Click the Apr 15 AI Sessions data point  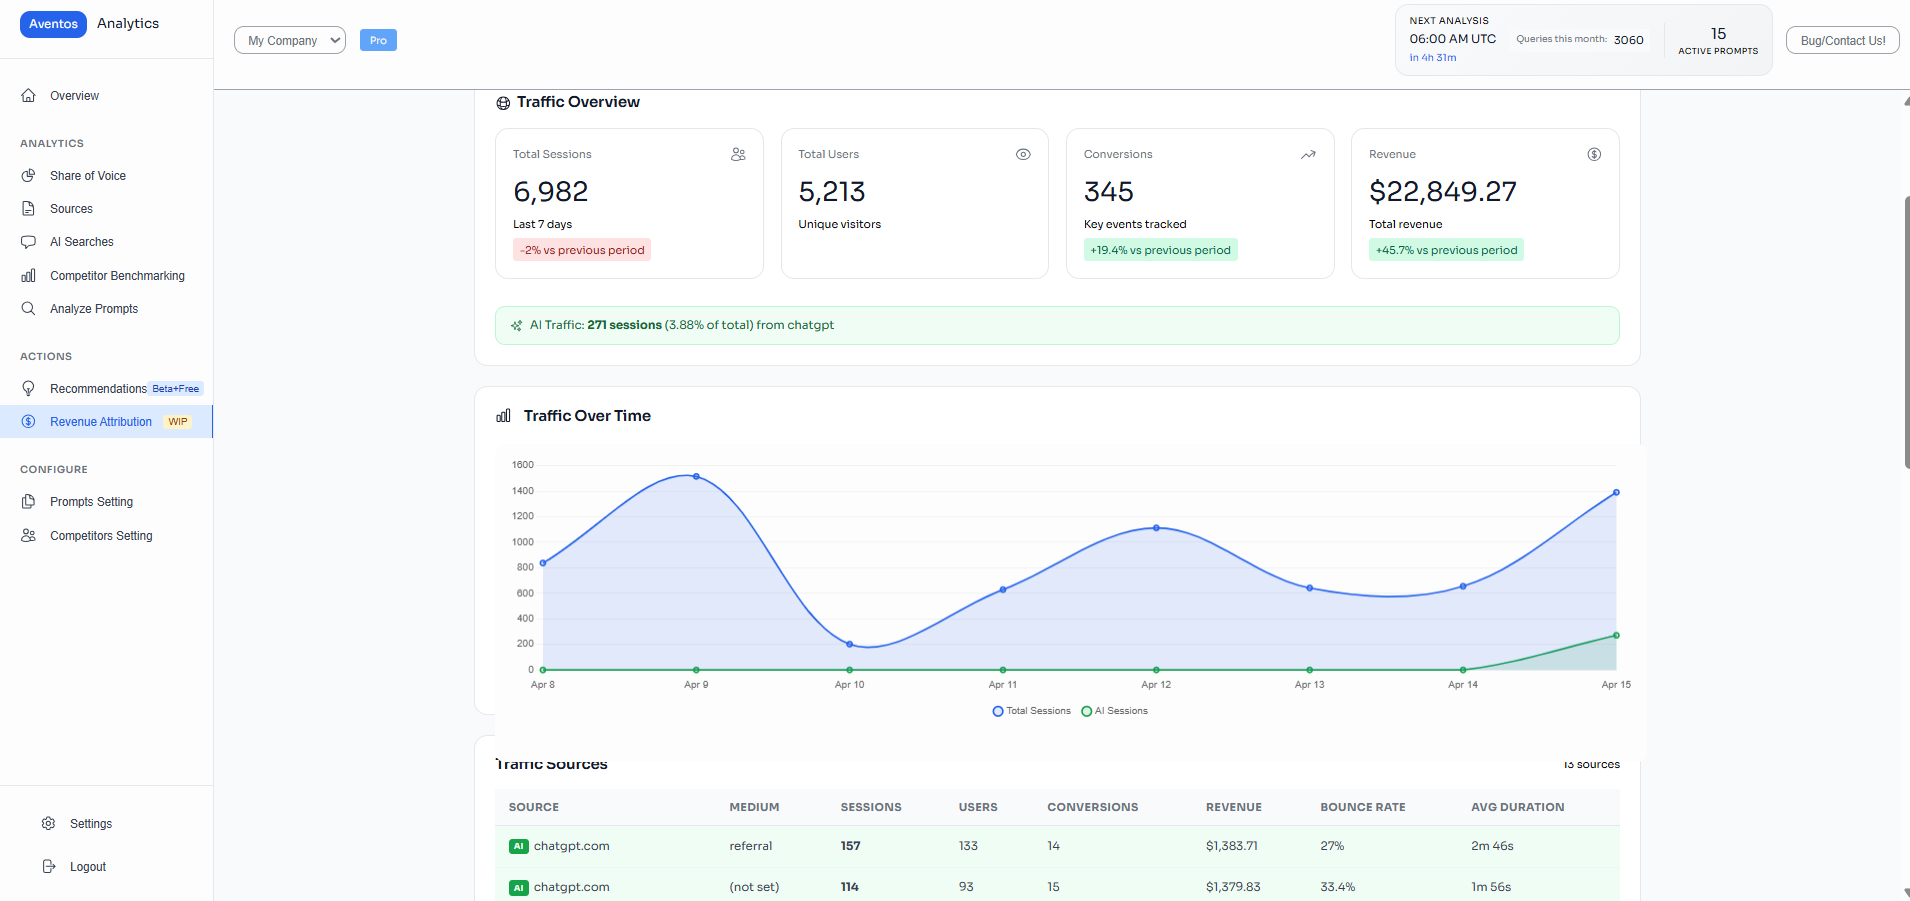(x=1616, y=635)
